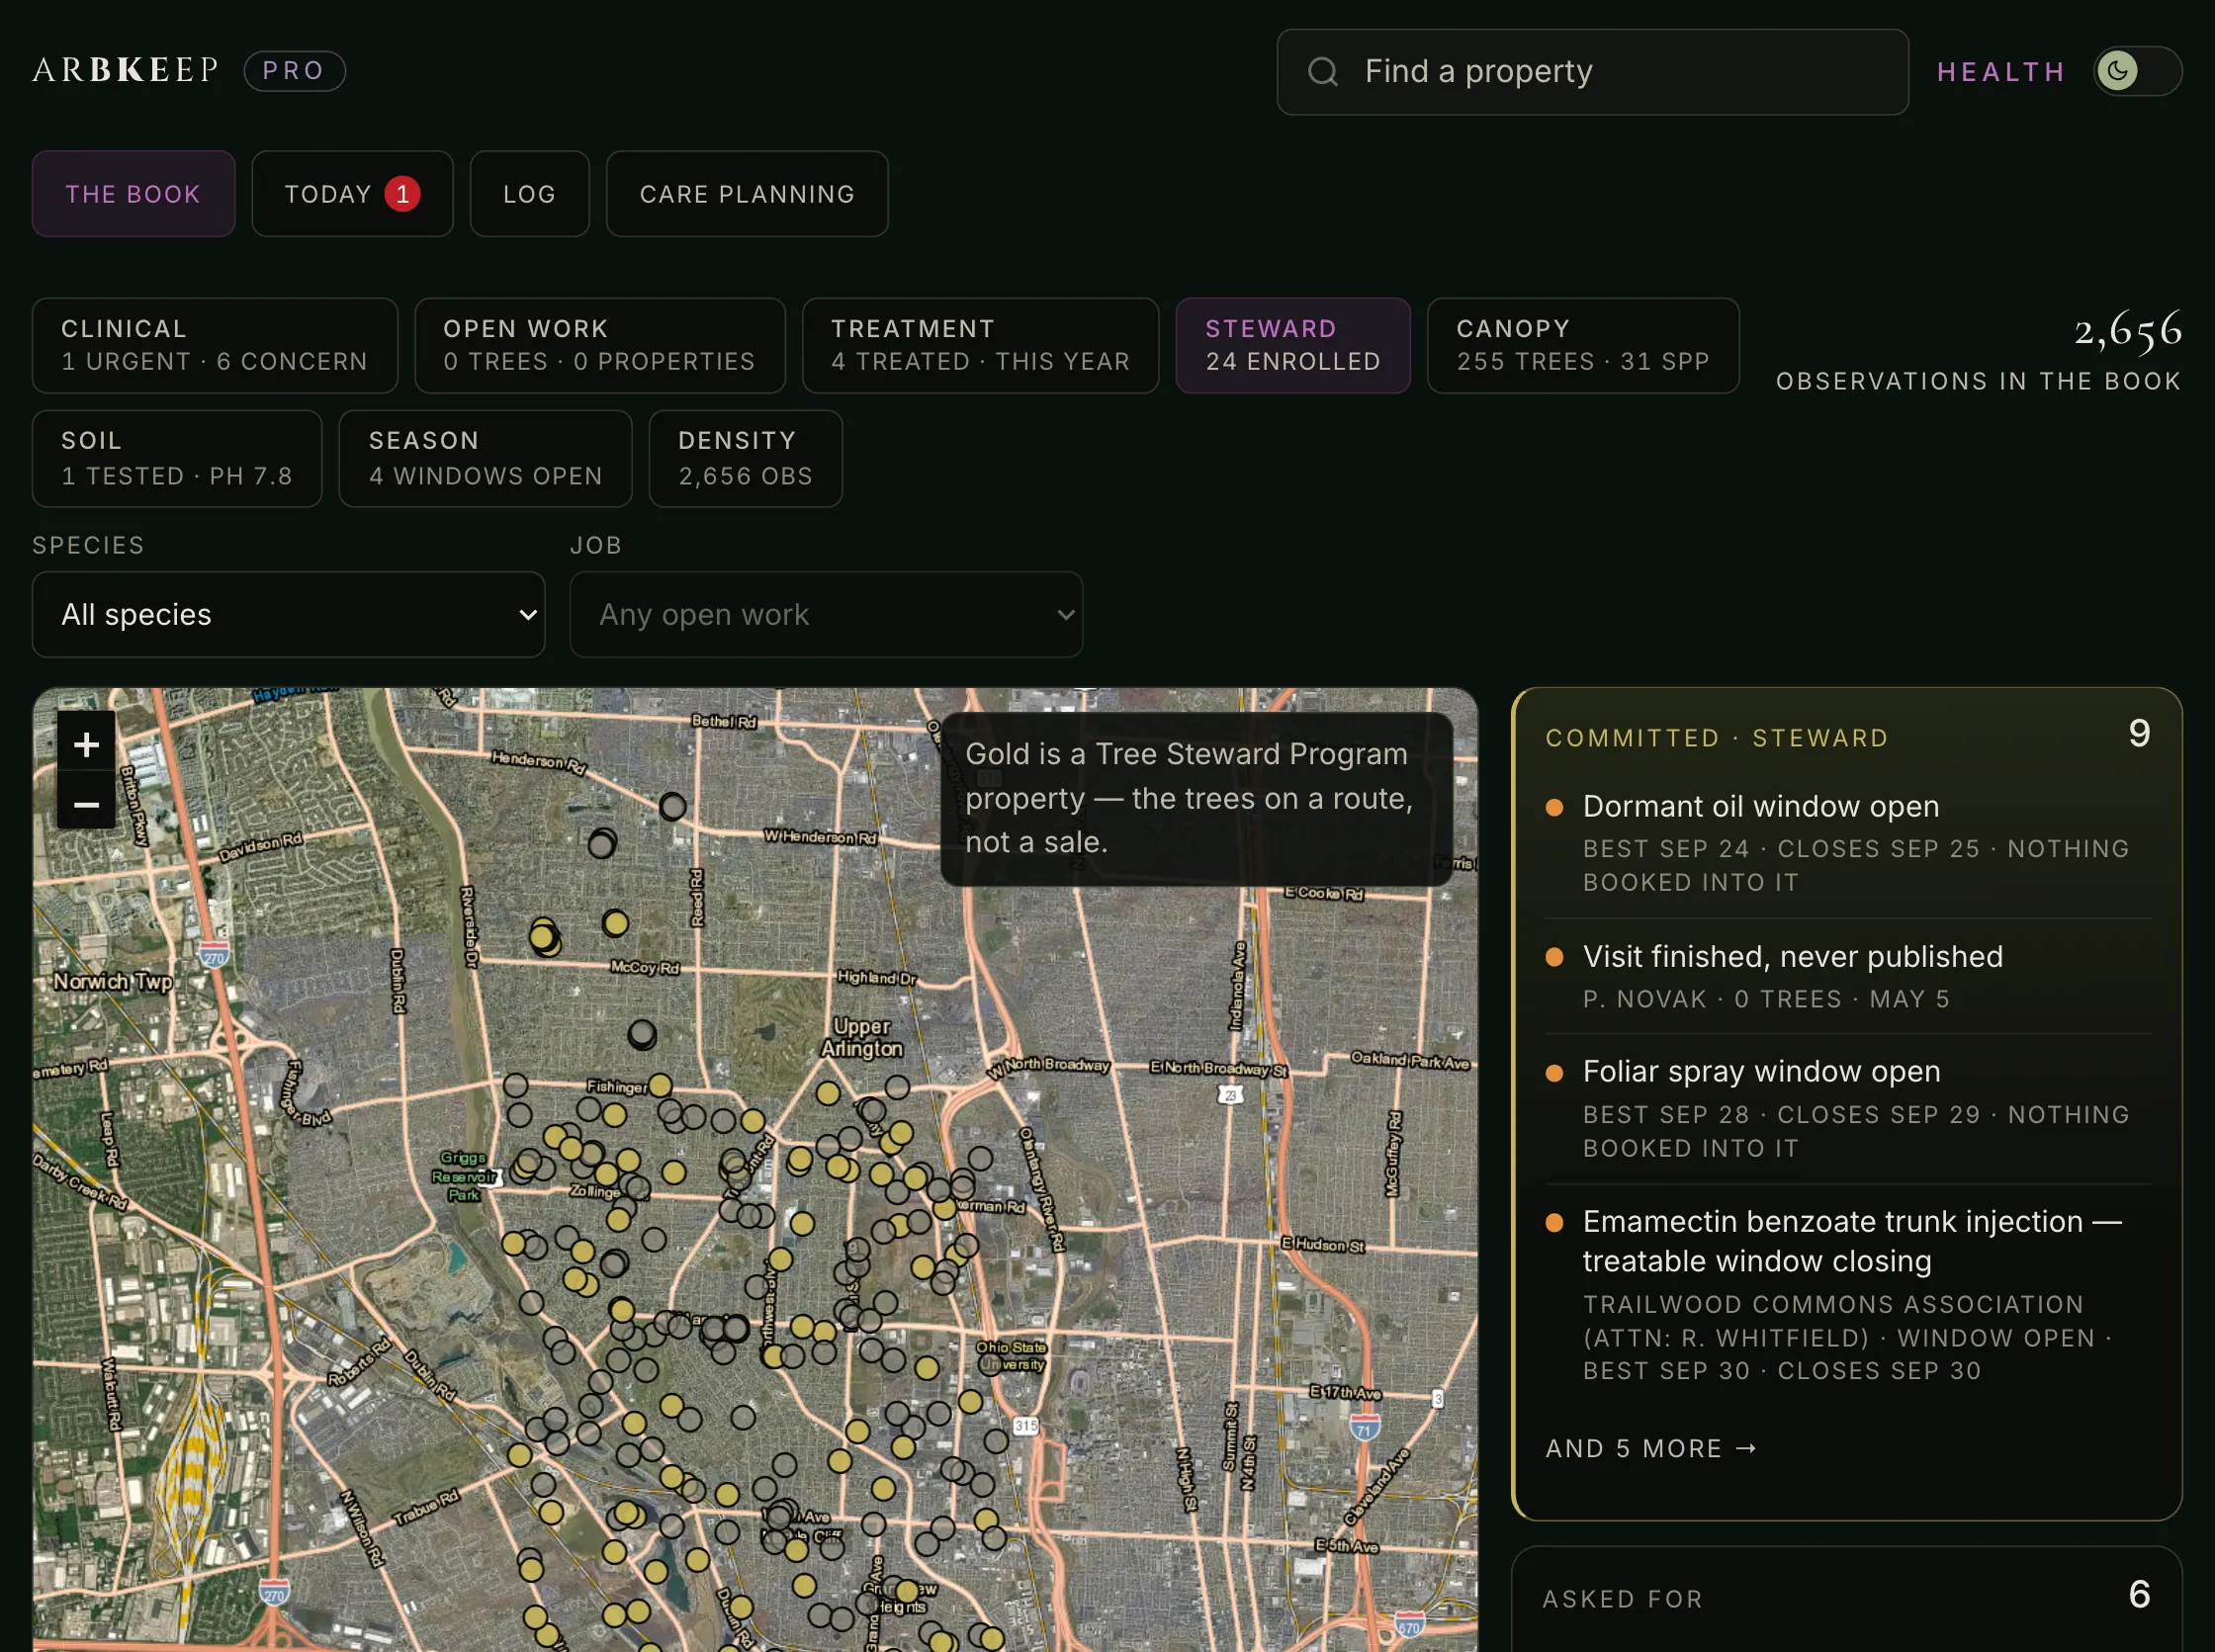The width and height of the screenshot is (2215, 1652).
Task: Click the Asked For card heading
Action: pyautogui.click(x=1623, y=1599)
